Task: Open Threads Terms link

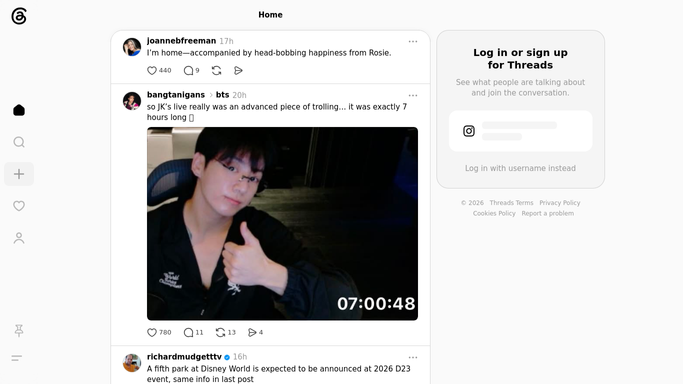Action: point(511,203)
